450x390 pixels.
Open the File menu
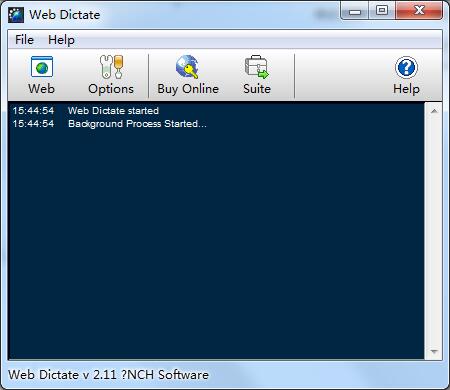pyautogui.click(x=24, y=40)
